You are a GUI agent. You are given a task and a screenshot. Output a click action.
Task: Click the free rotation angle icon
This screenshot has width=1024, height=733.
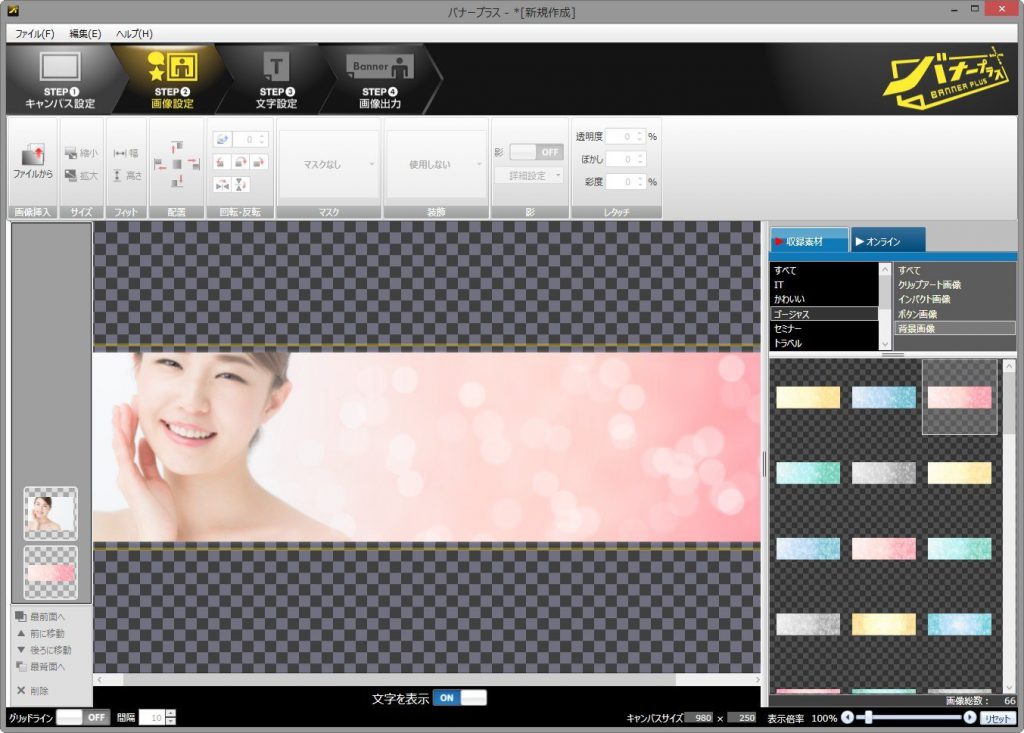[222, 139]
